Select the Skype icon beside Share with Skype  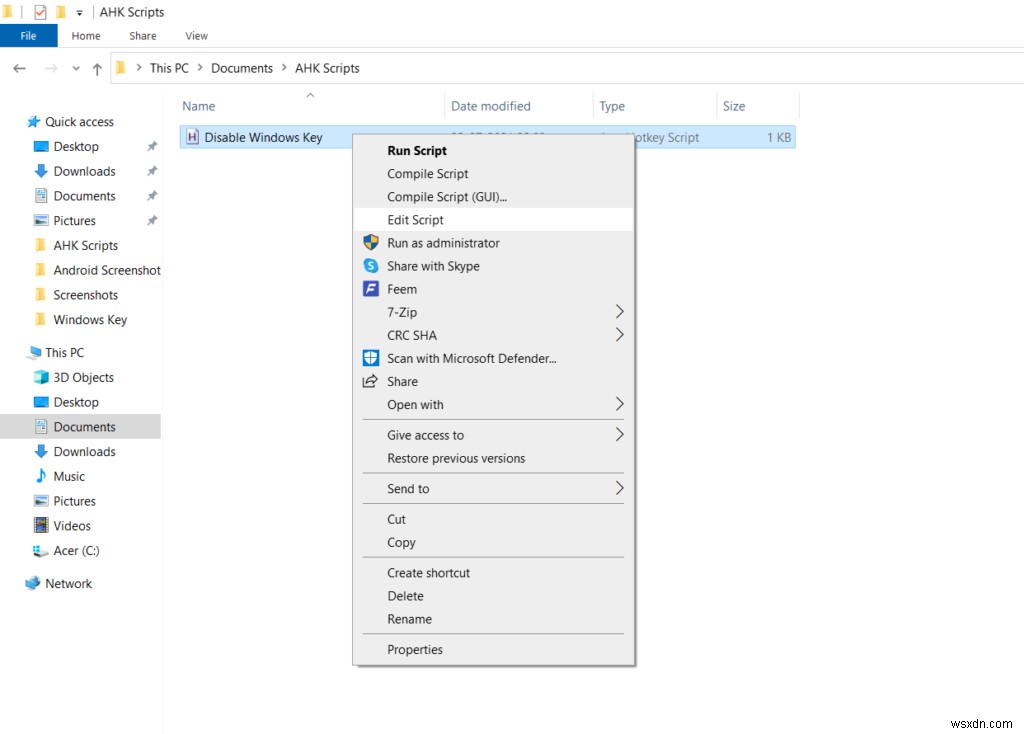(370, 266)
